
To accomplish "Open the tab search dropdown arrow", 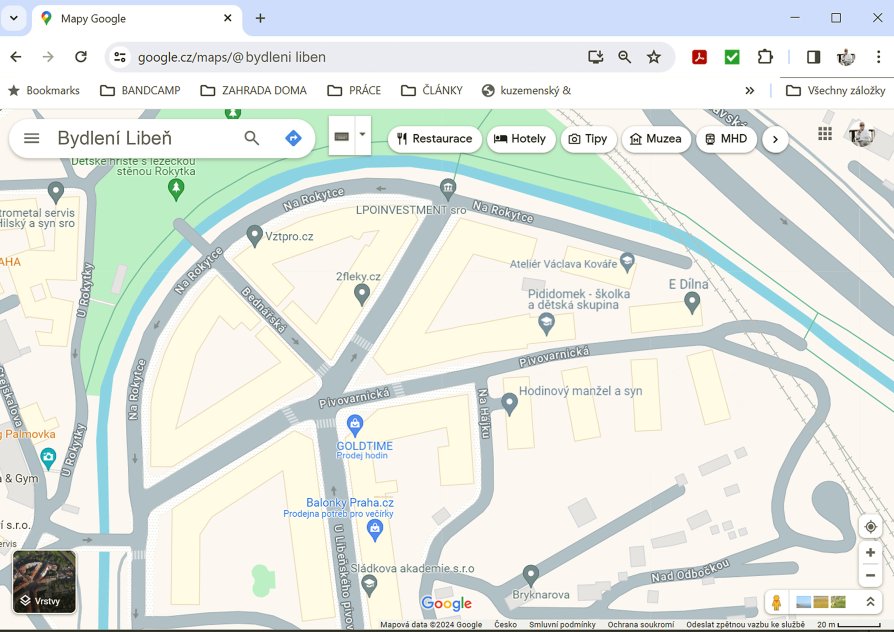I will click(x=14, y=18).
